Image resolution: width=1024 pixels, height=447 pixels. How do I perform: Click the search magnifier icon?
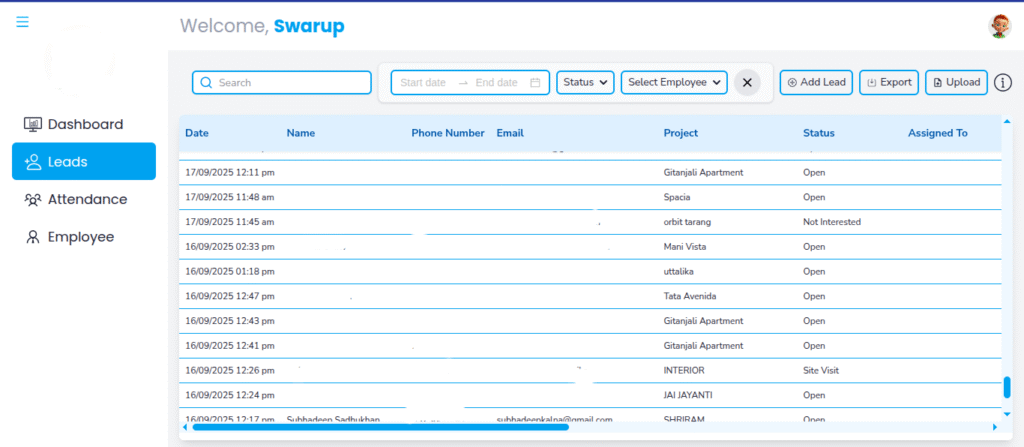click(206, 83)
